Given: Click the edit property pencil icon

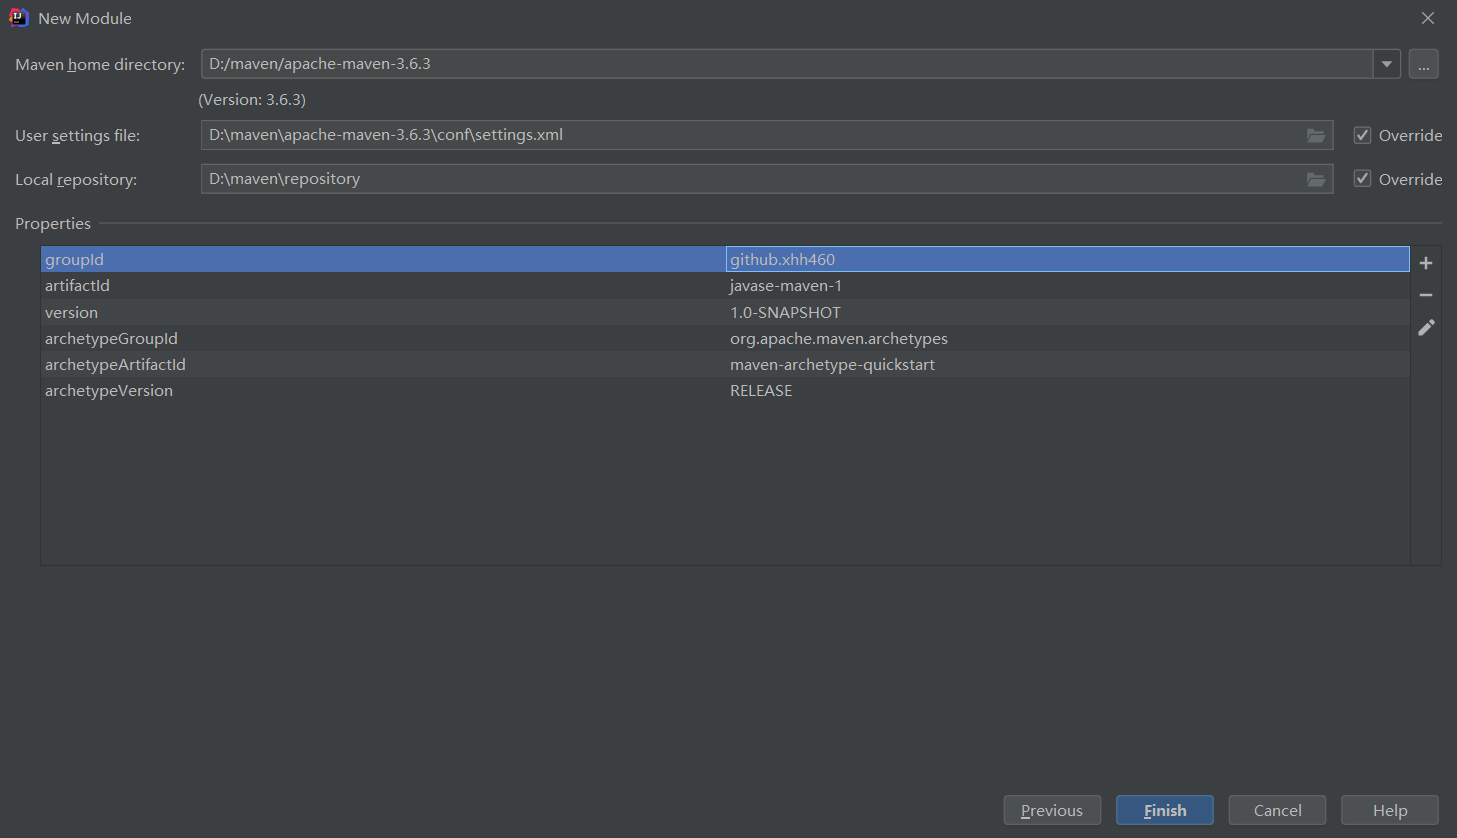Looking at the screenshot, I should (x=1426, y=327).
